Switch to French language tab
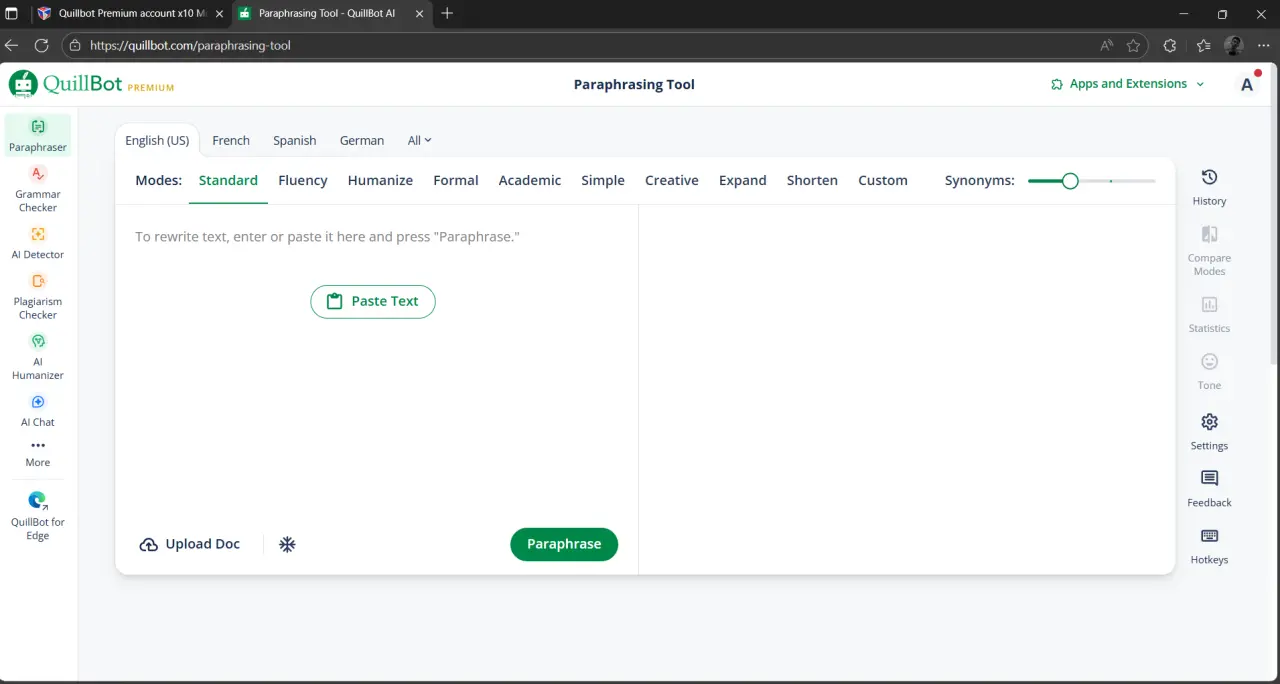Image resolution: width=1280 pixels, height=684 pixels. click(231, 141)
